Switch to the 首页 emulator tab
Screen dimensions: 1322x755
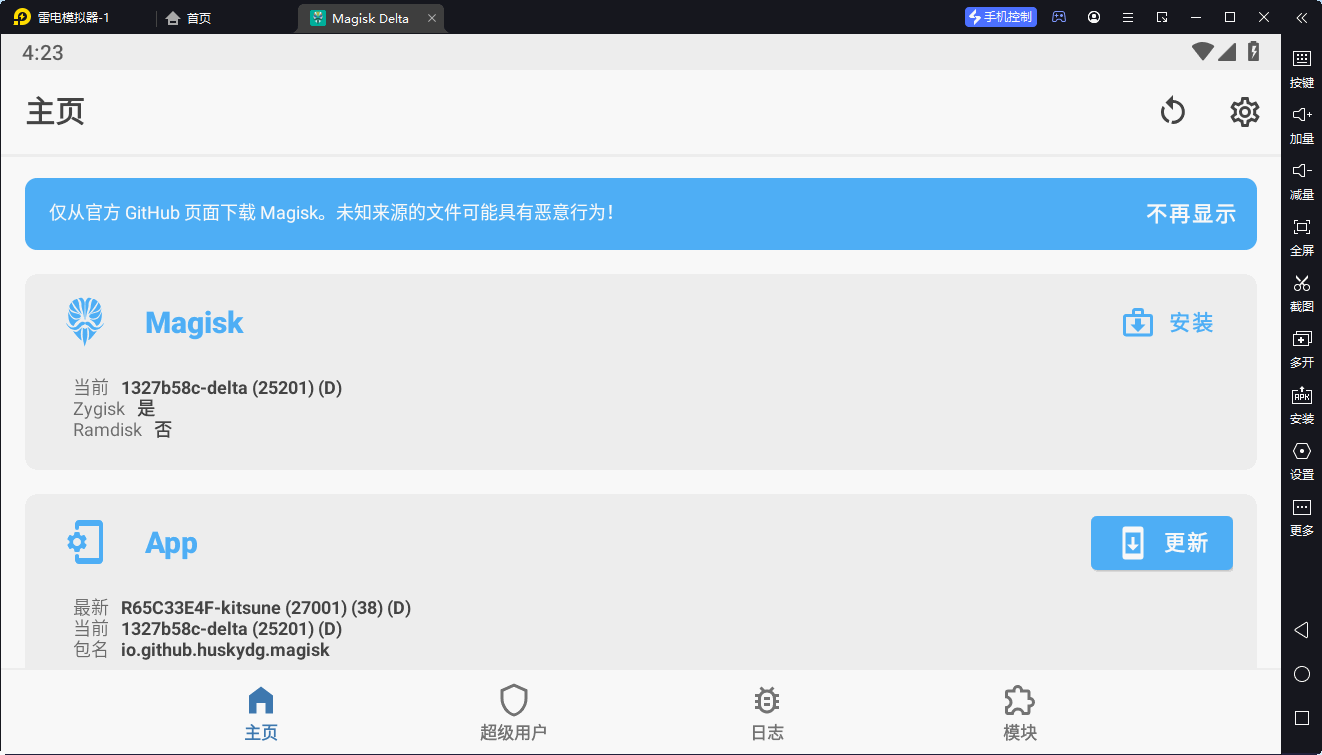click(x=189, y=18)
